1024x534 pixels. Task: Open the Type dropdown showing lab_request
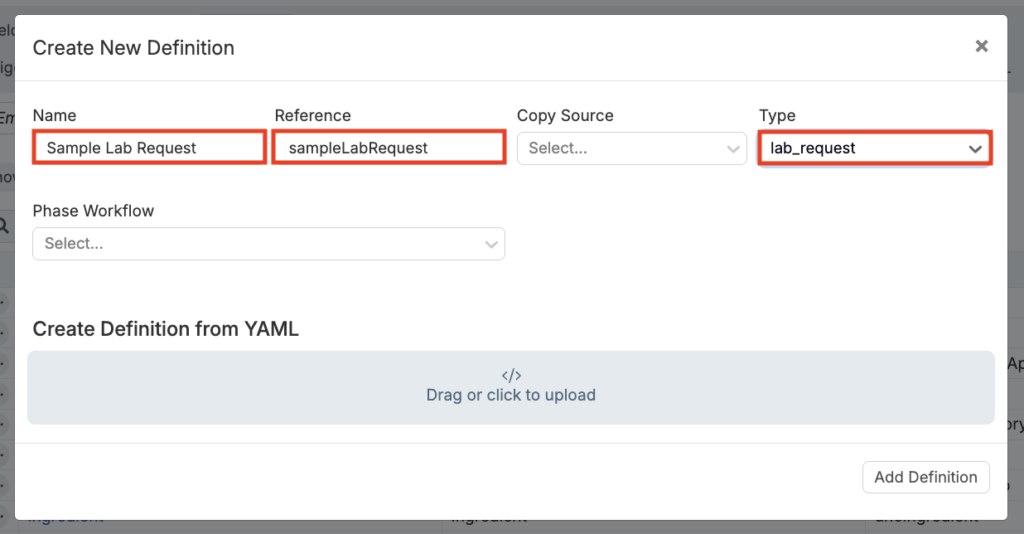point(860,148)
